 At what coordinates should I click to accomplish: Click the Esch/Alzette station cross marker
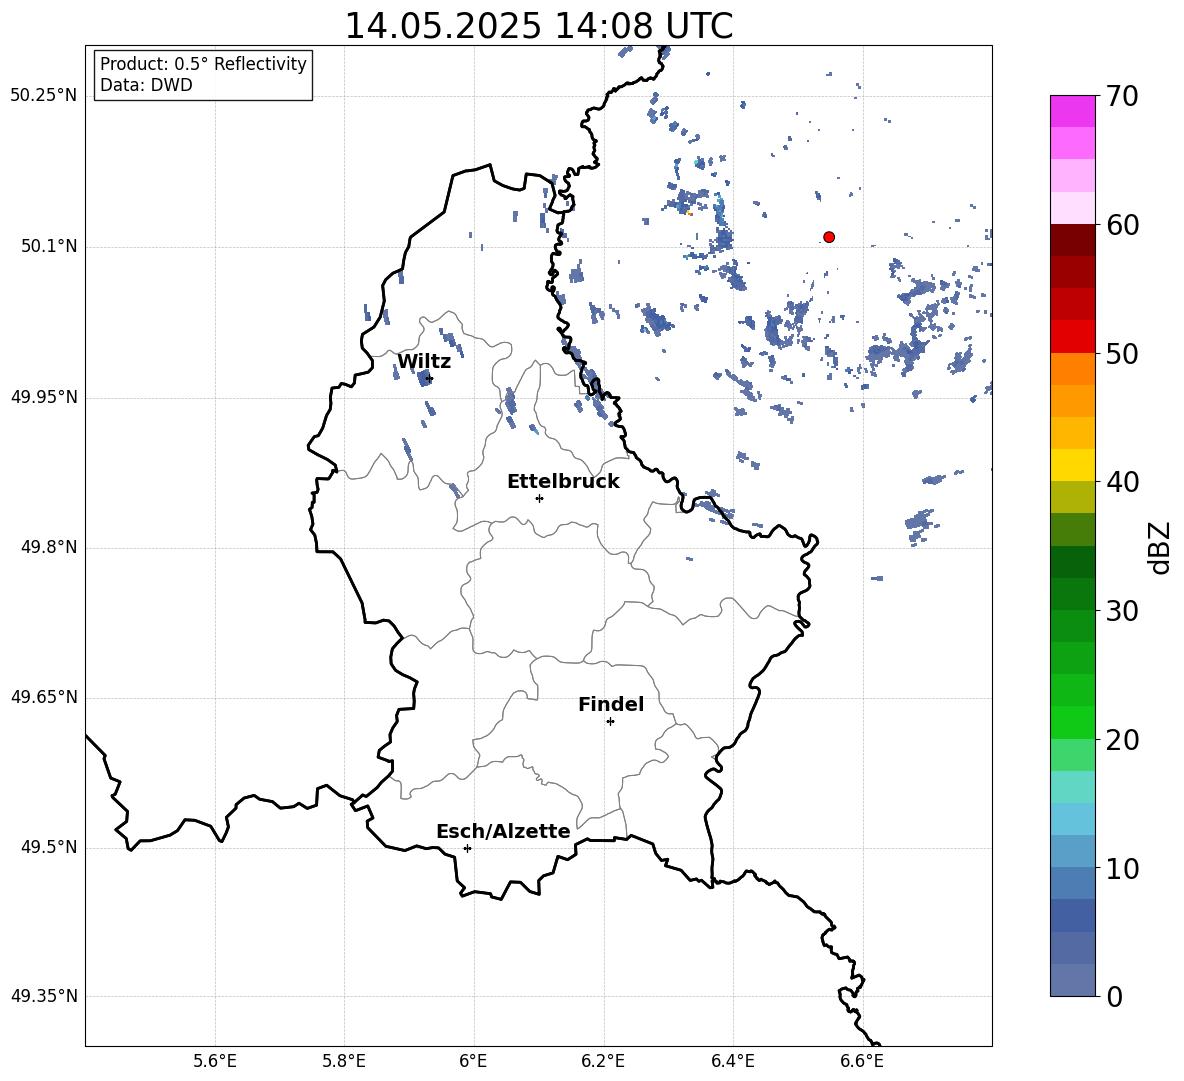[x=467, y=848]
